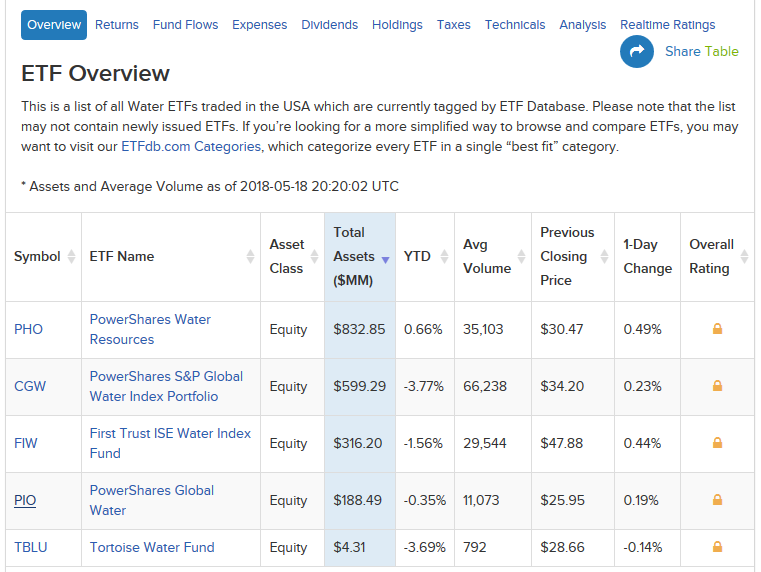Open the Dividends tab
This screenshot has height=572, width=761.
coord(329,25)
